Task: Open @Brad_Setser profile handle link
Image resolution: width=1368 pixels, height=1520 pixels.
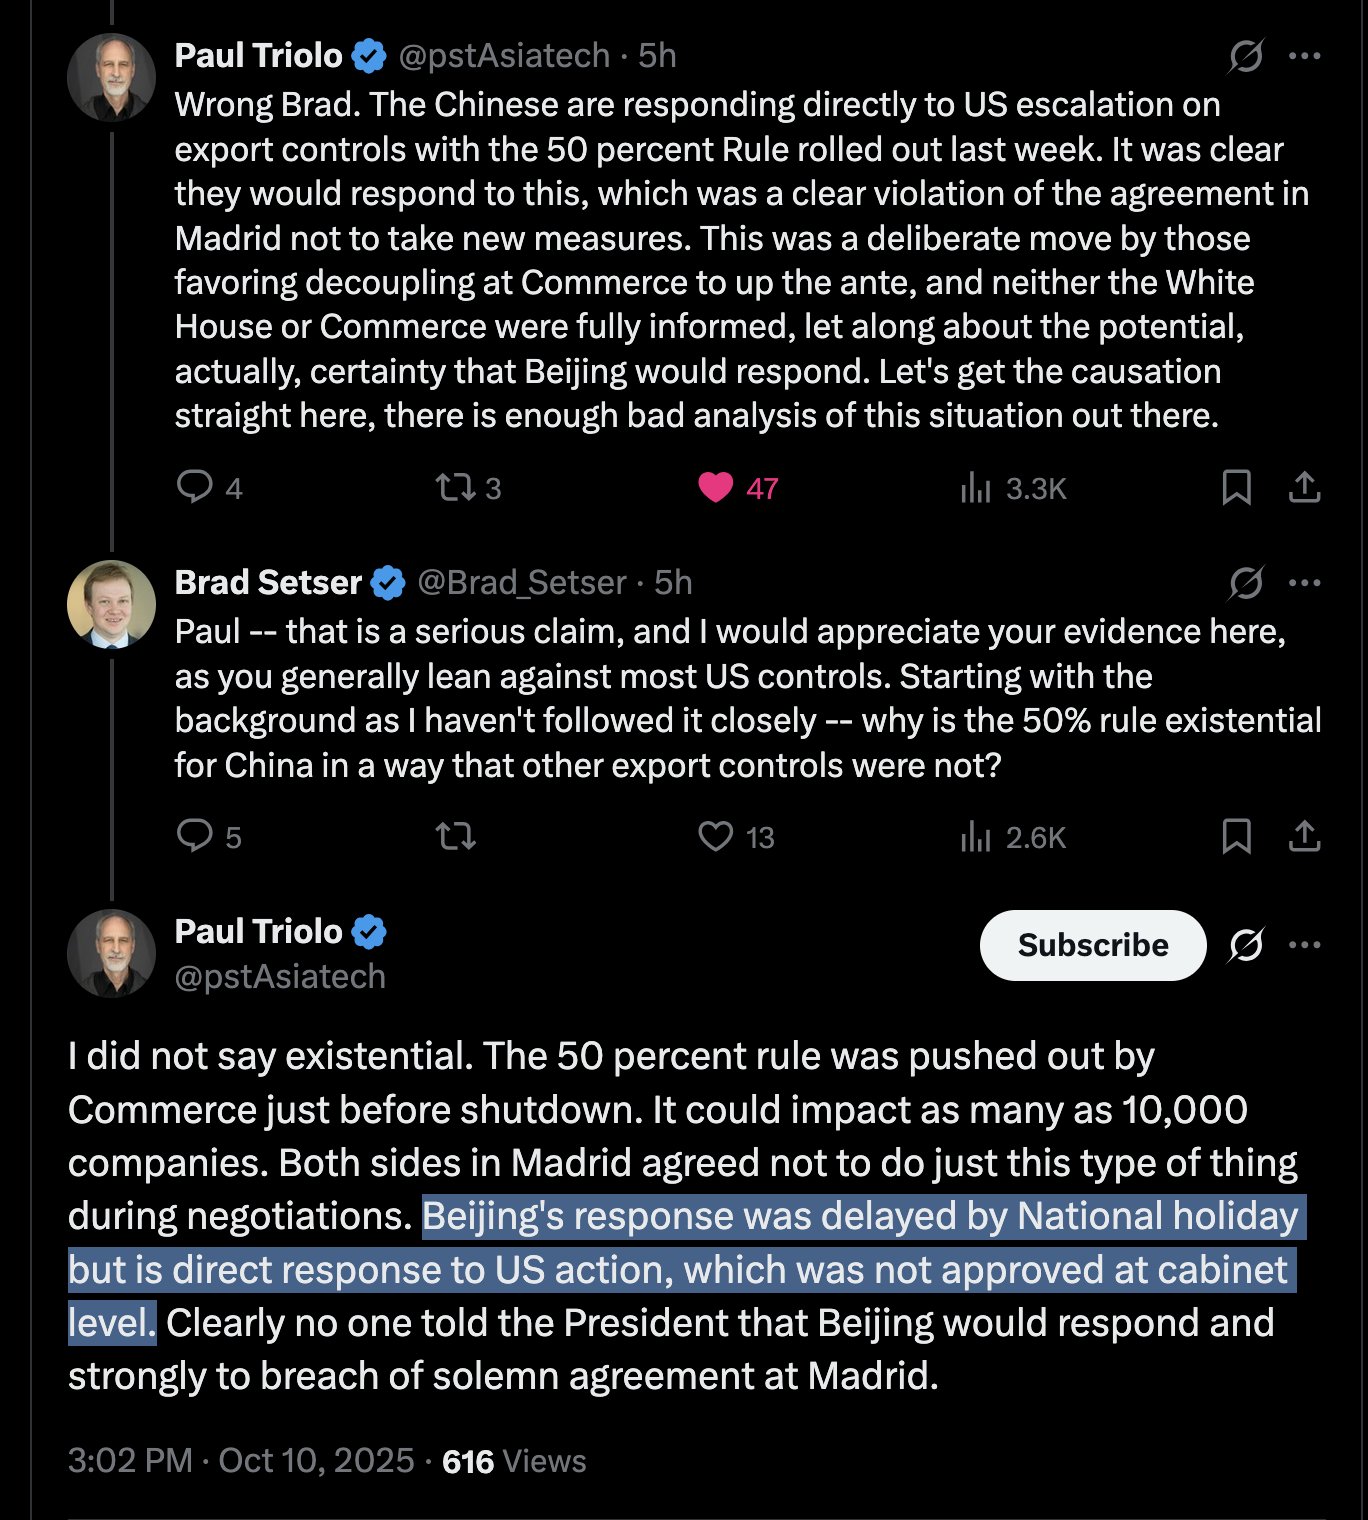Action: coord(521,583)
